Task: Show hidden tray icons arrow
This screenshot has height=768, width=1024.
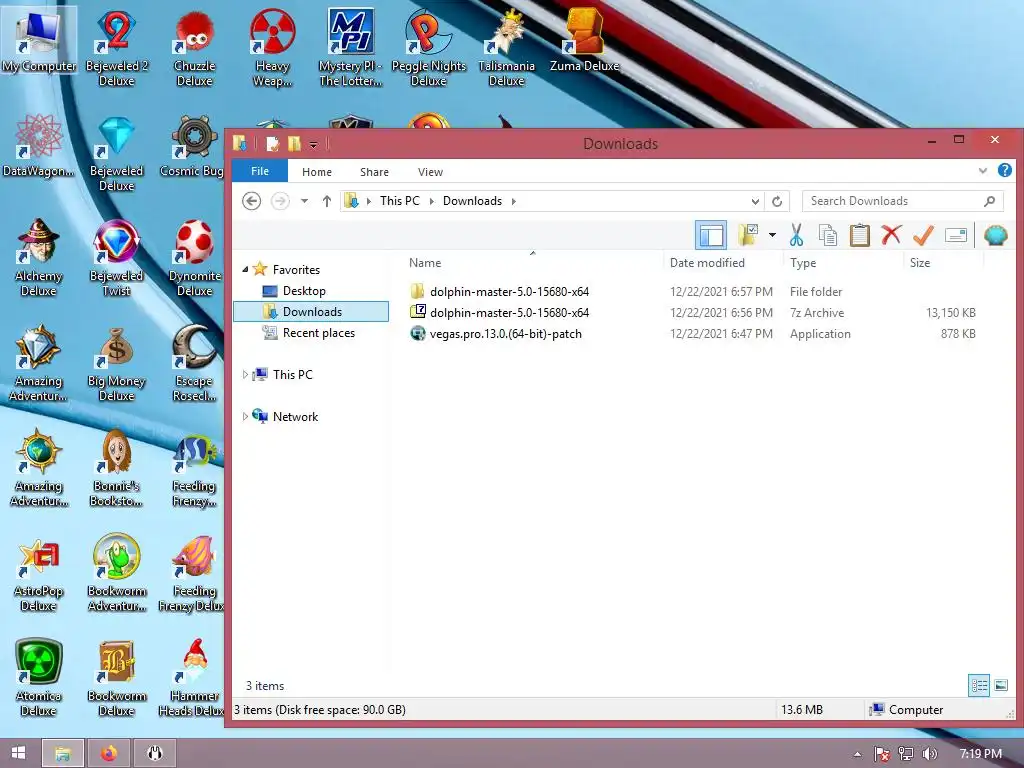Action: click(x=857, y=754)
